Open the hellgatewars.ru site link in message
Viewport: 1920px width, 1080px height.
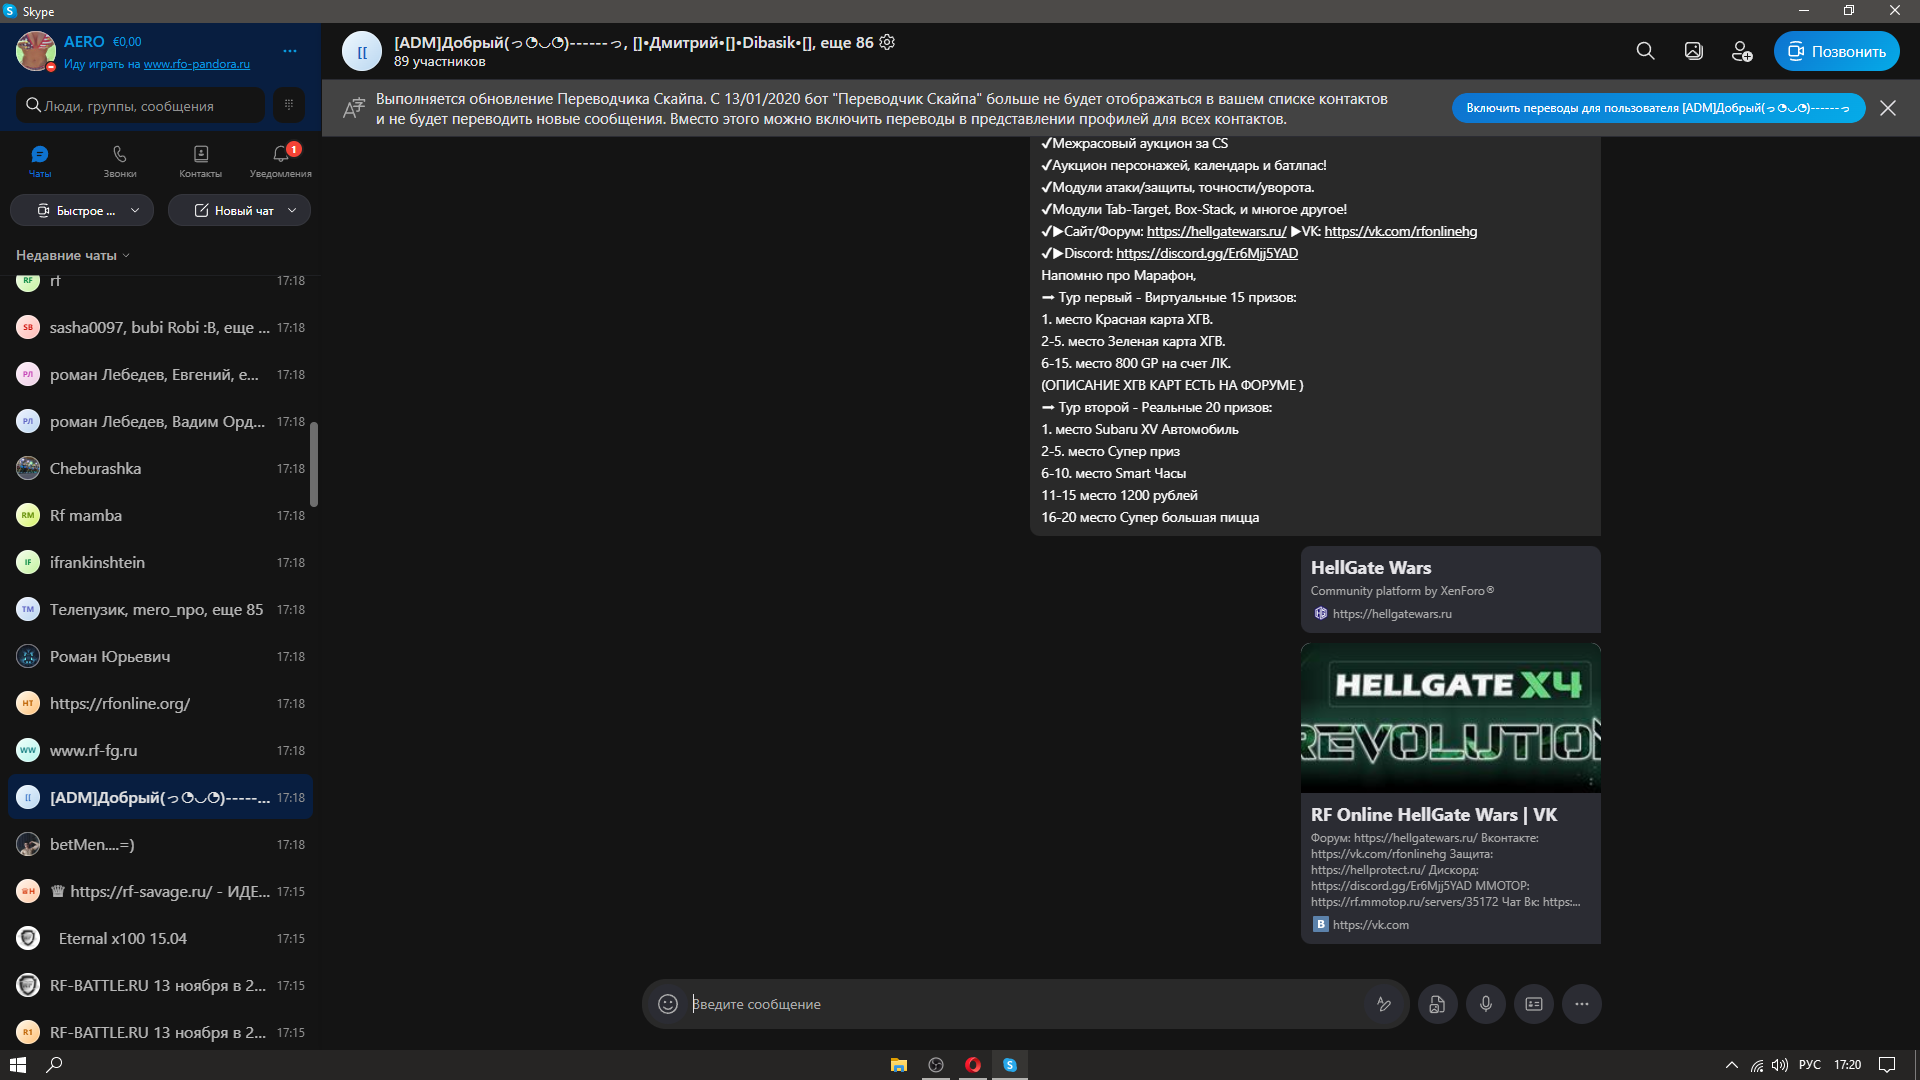coord(1216,231)
